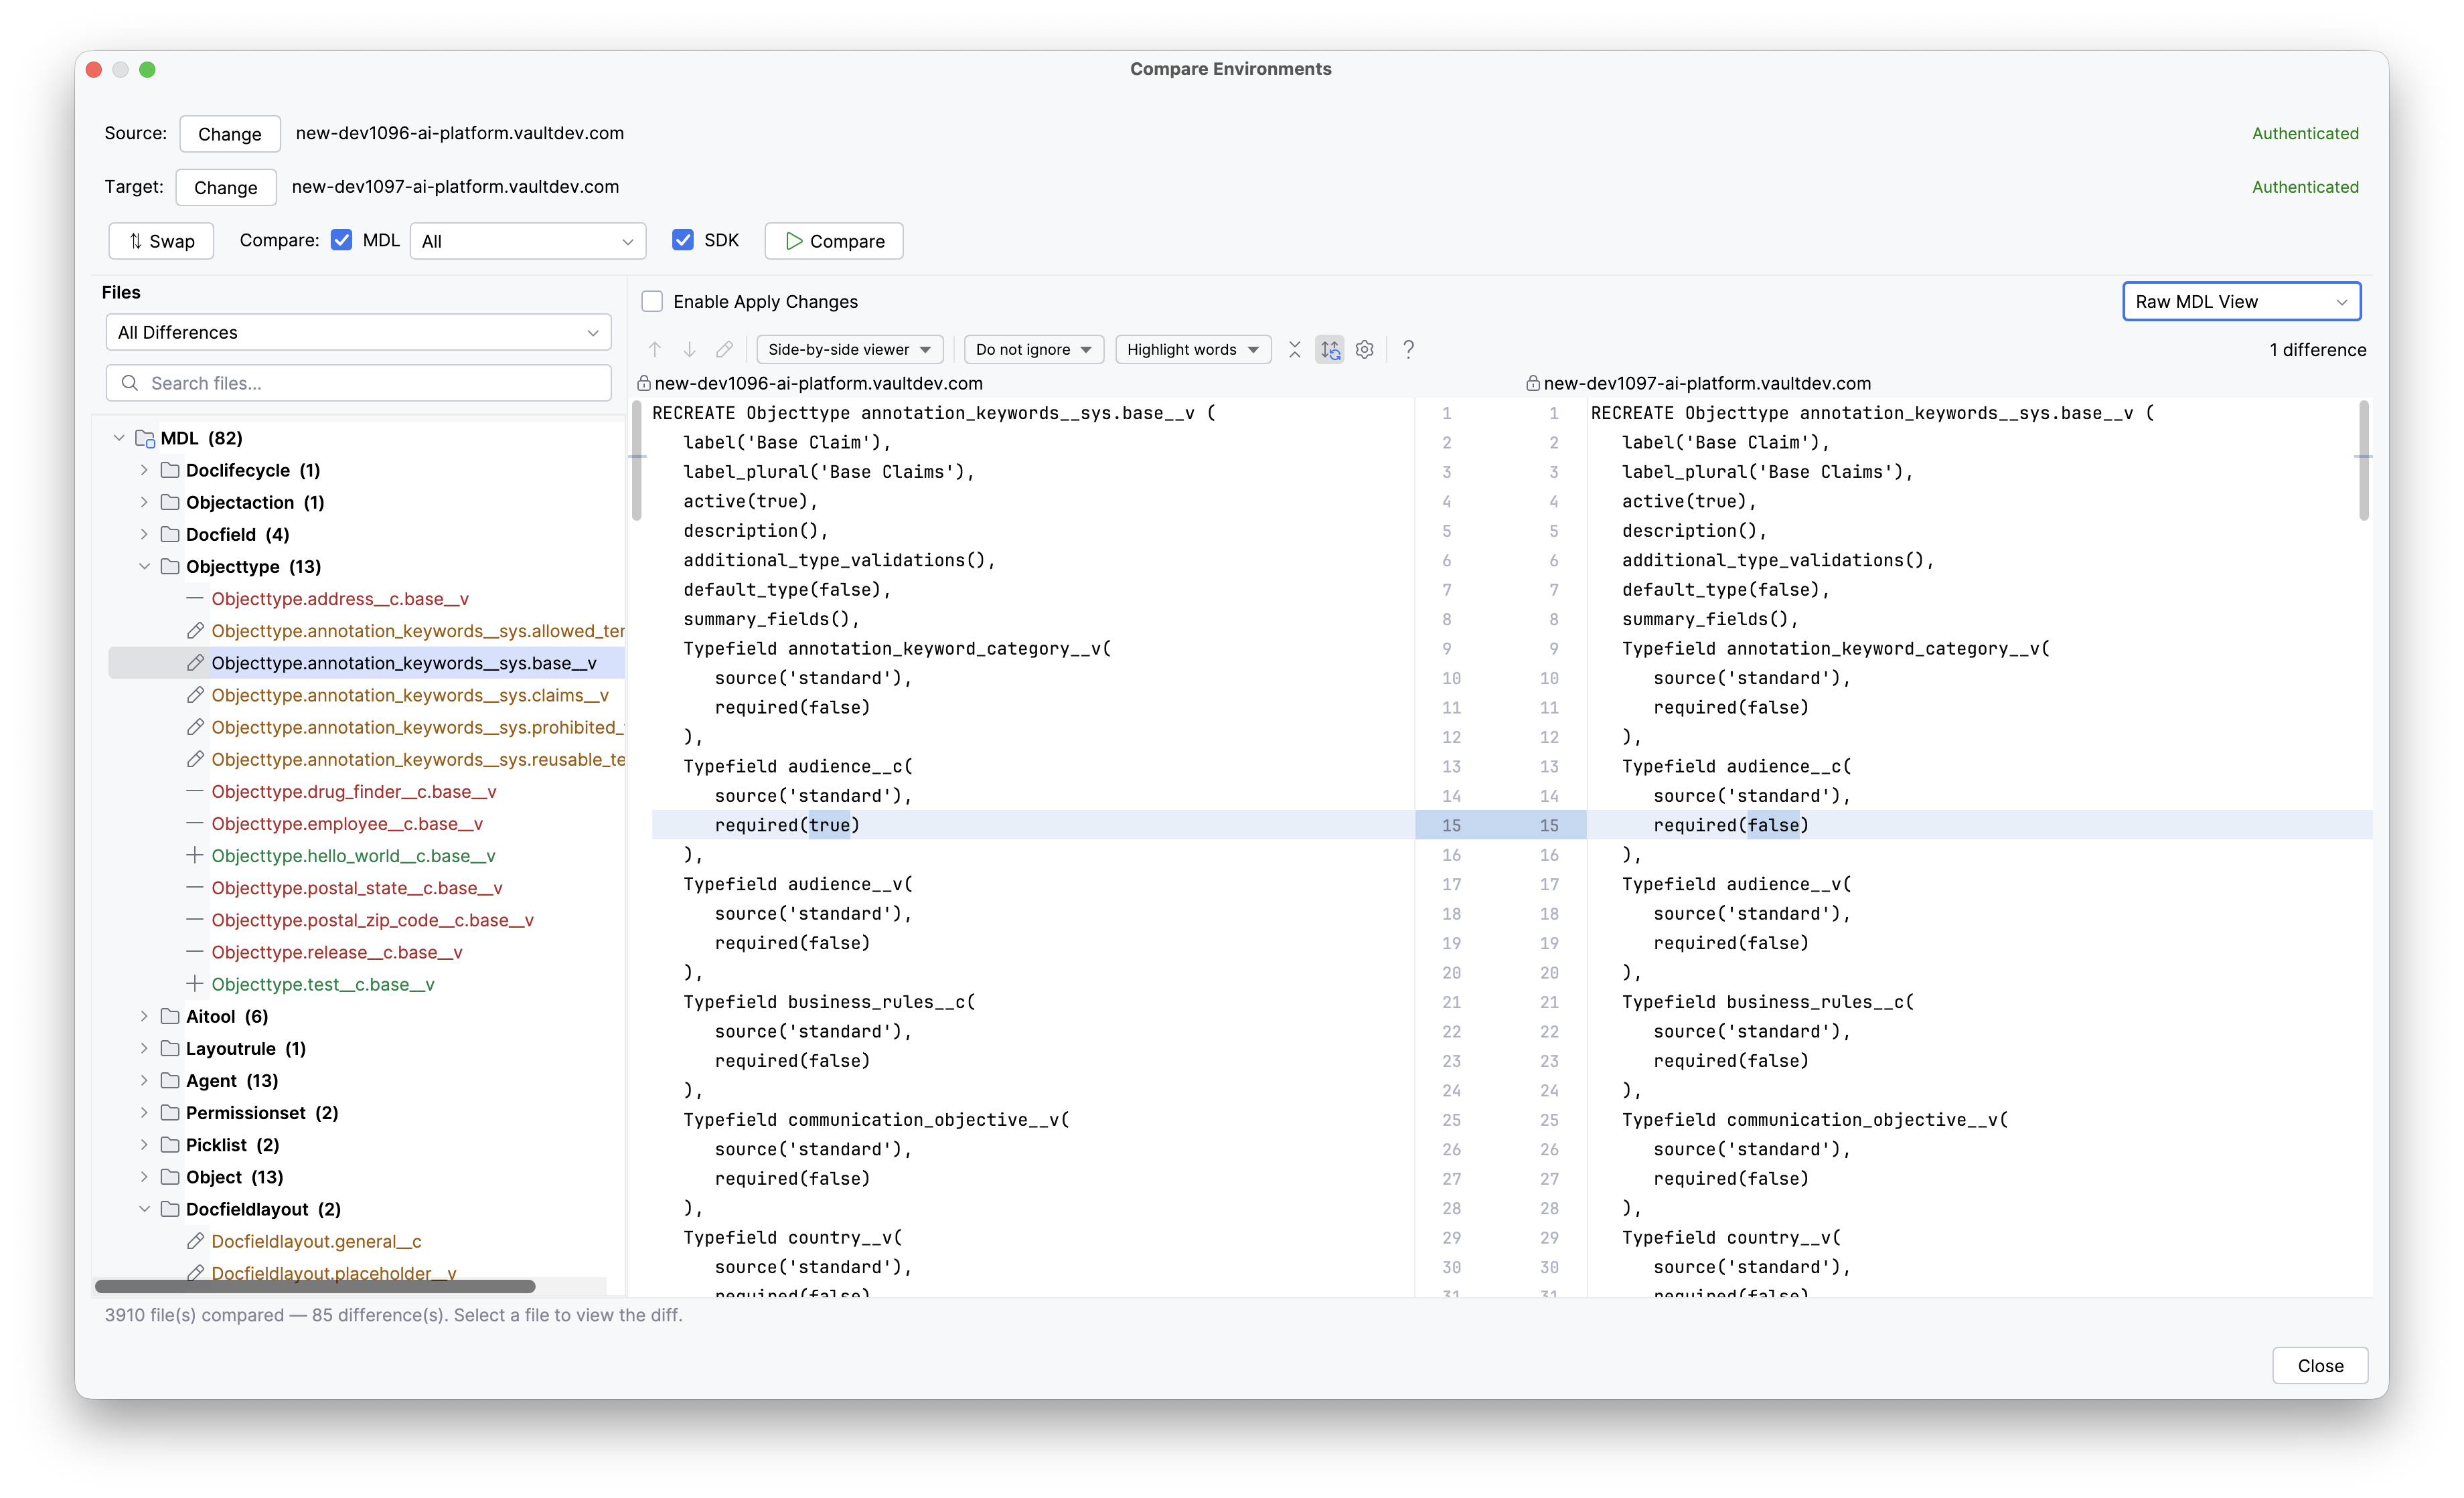Click lock icon beside new-dev1096 header
The height and width of the screenshot is (1498, 2464).
(x=644, y=383)
